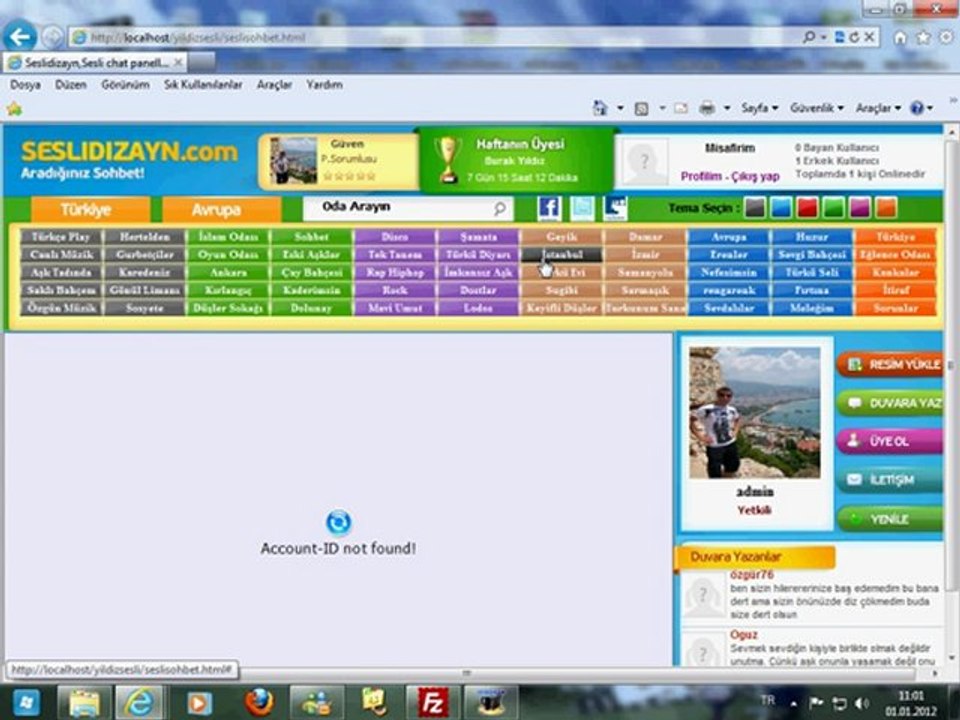Open the browser Home icon at top right

(x=900, y=37)
